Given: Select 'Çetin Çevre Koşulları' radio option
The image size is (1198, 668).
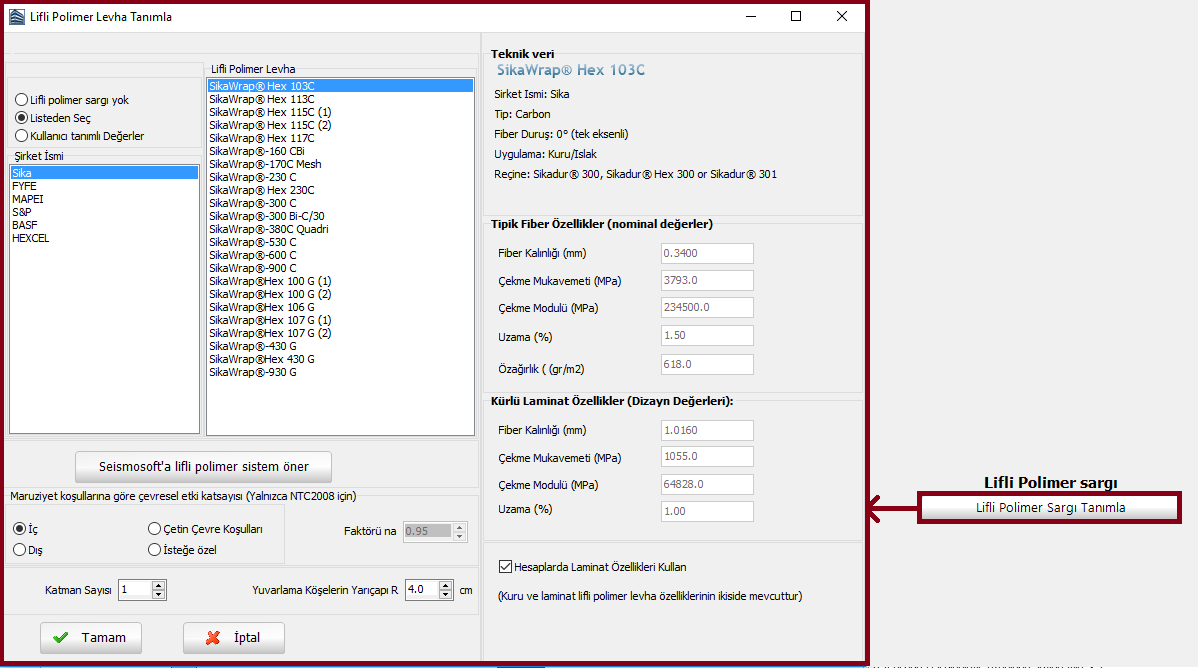Looking at the screenshot, I should pos(154,528).
